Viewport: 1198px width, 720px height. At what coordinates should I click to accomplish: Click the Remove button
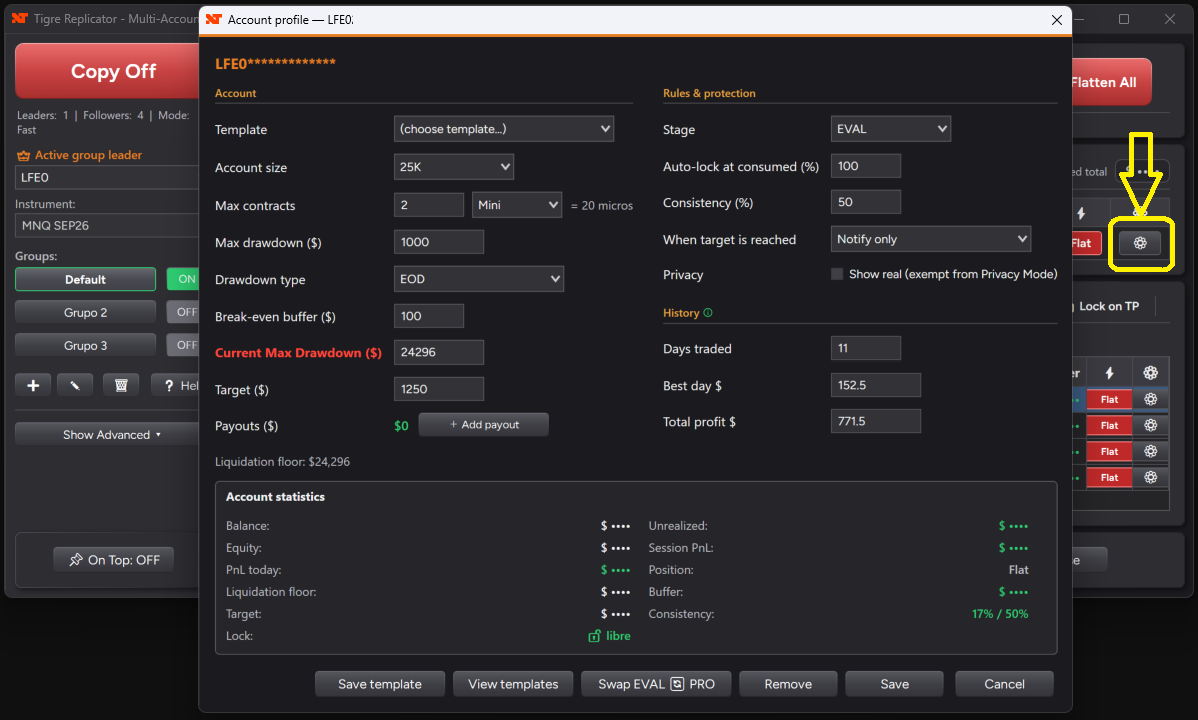point(788,684)
